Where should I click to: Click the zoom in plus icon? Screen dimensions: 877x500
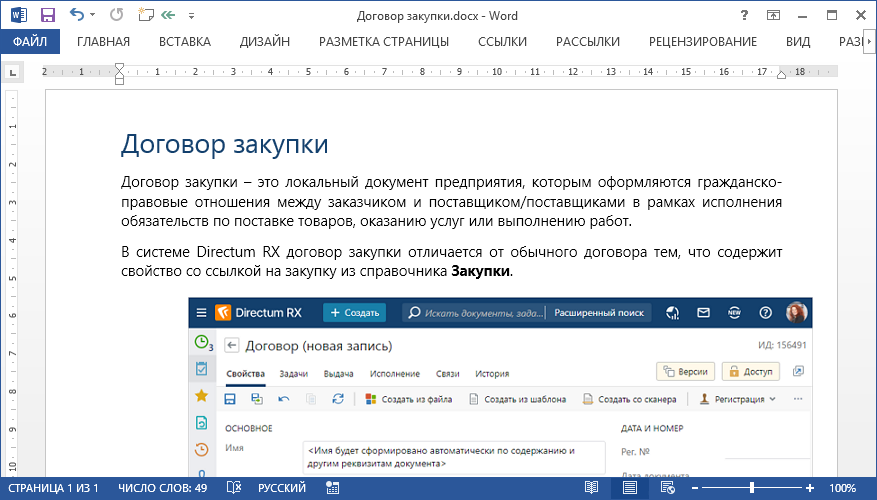808,488
